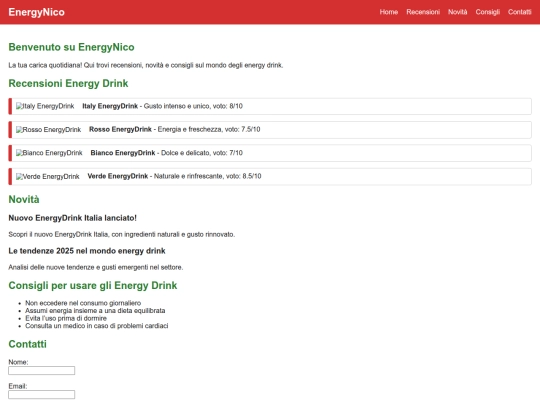Focus the Nome input field
This screenshot has height=405, width=540.
[42, 371]
